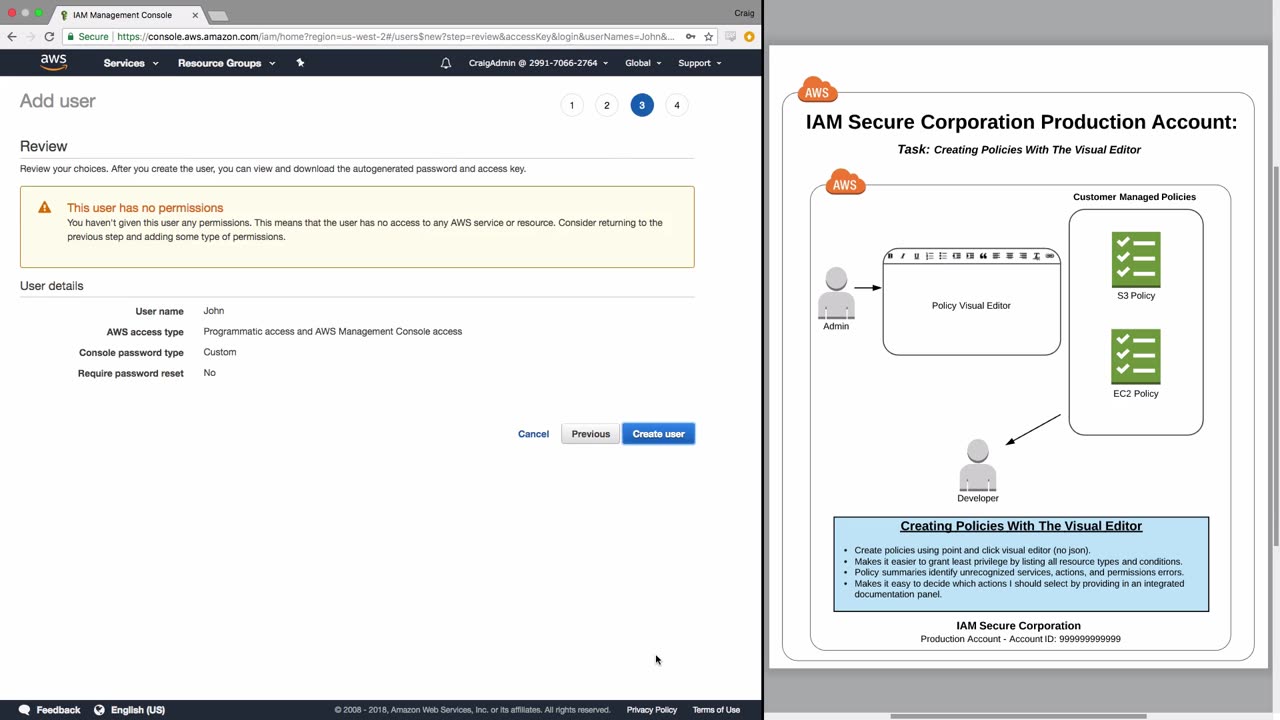Screen dimensions: 1280x720
Task: Click the top AWS cloud logo in diagram
Action: (817, 90)
